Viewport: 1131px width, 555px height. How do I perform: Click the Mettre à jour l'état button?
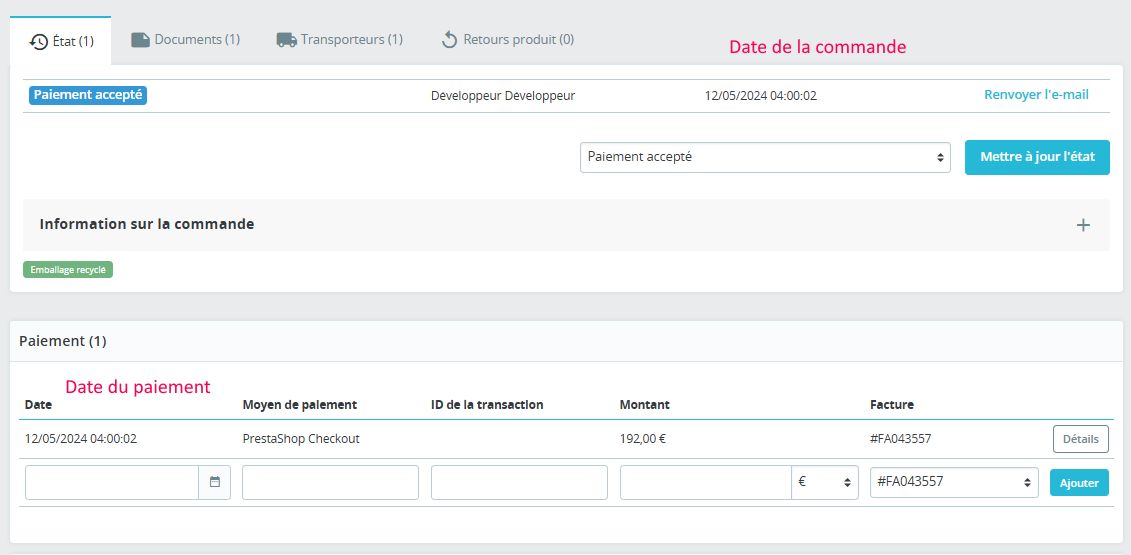pos(1037,157)
